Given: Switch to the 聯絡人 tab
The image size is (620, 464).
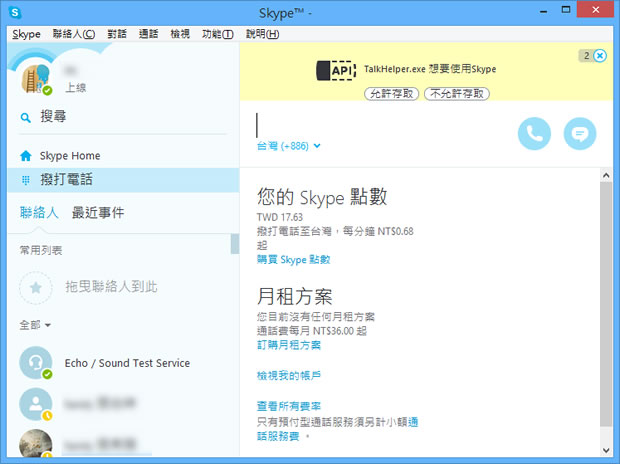Looking at the screenshot, I should pos(39,213).
